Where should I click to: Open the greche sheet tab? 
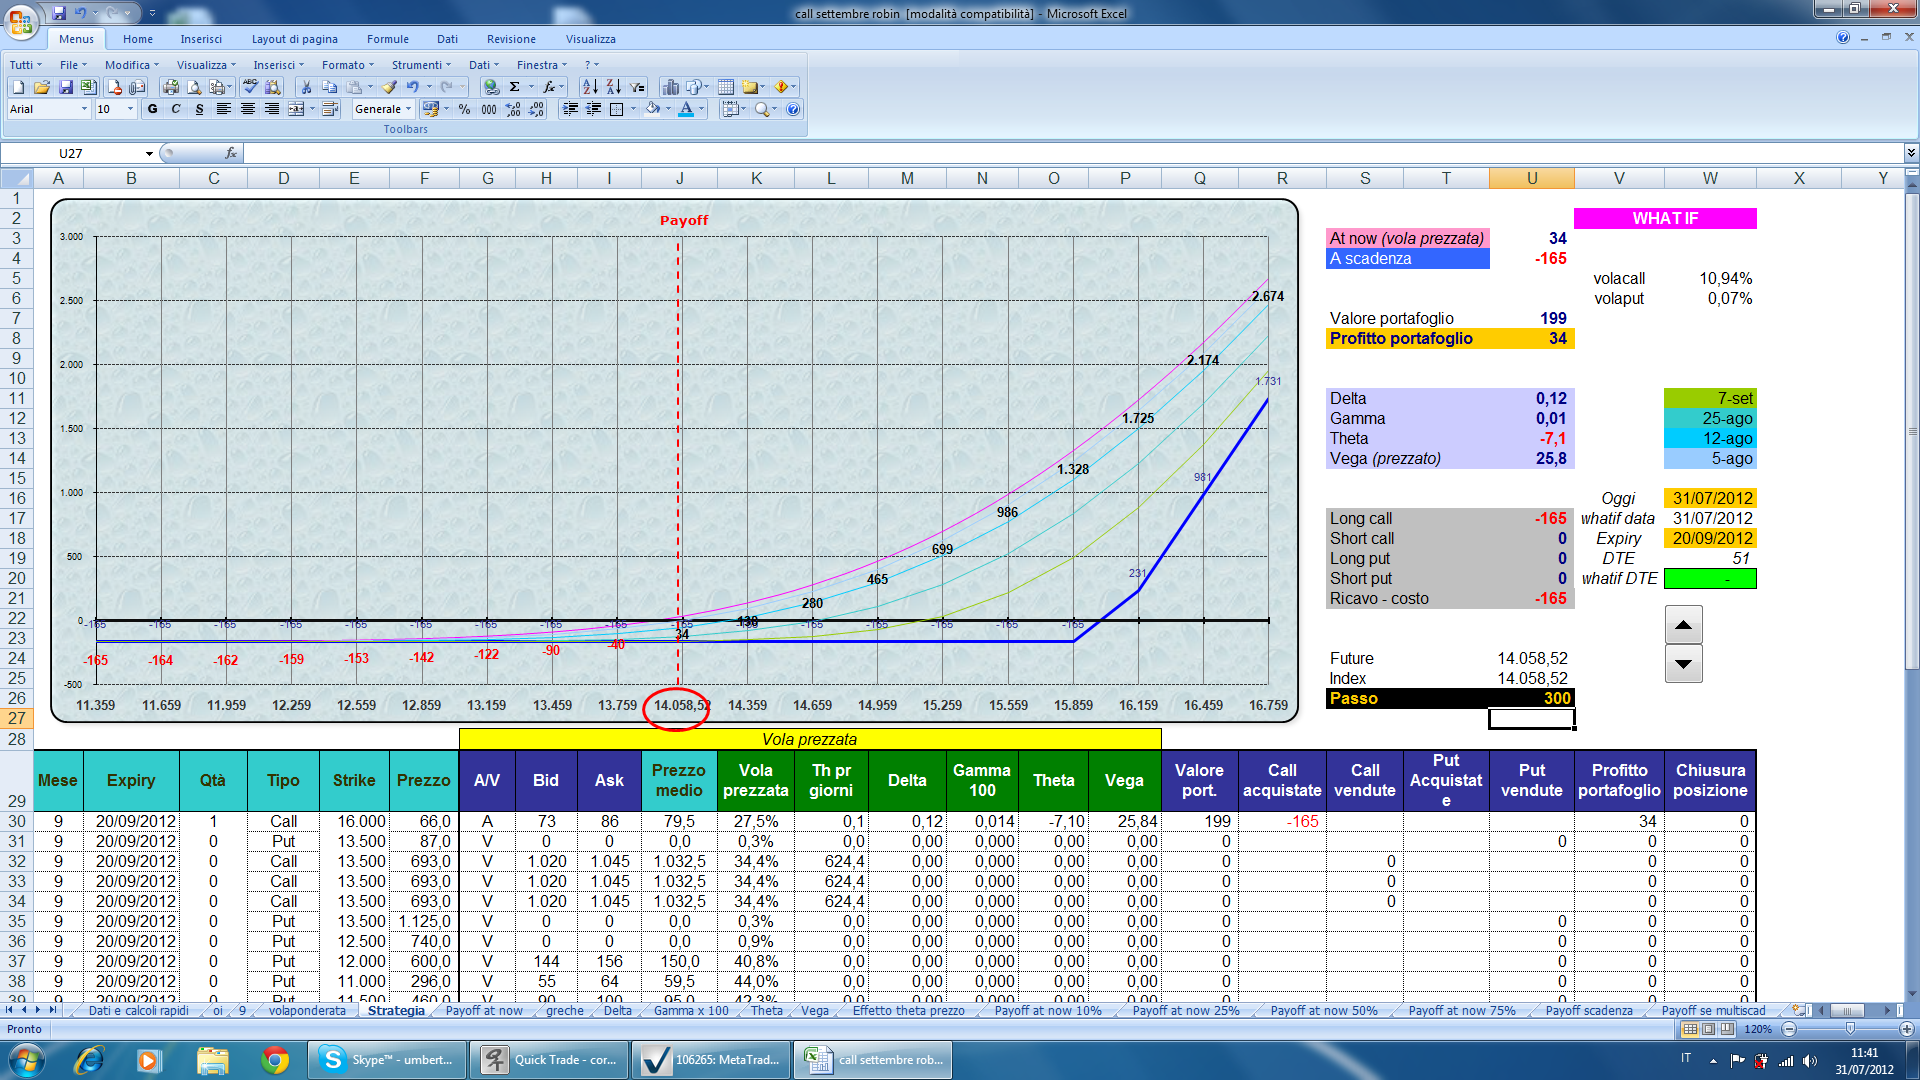pyautogui.click(x=565, y=1011)
